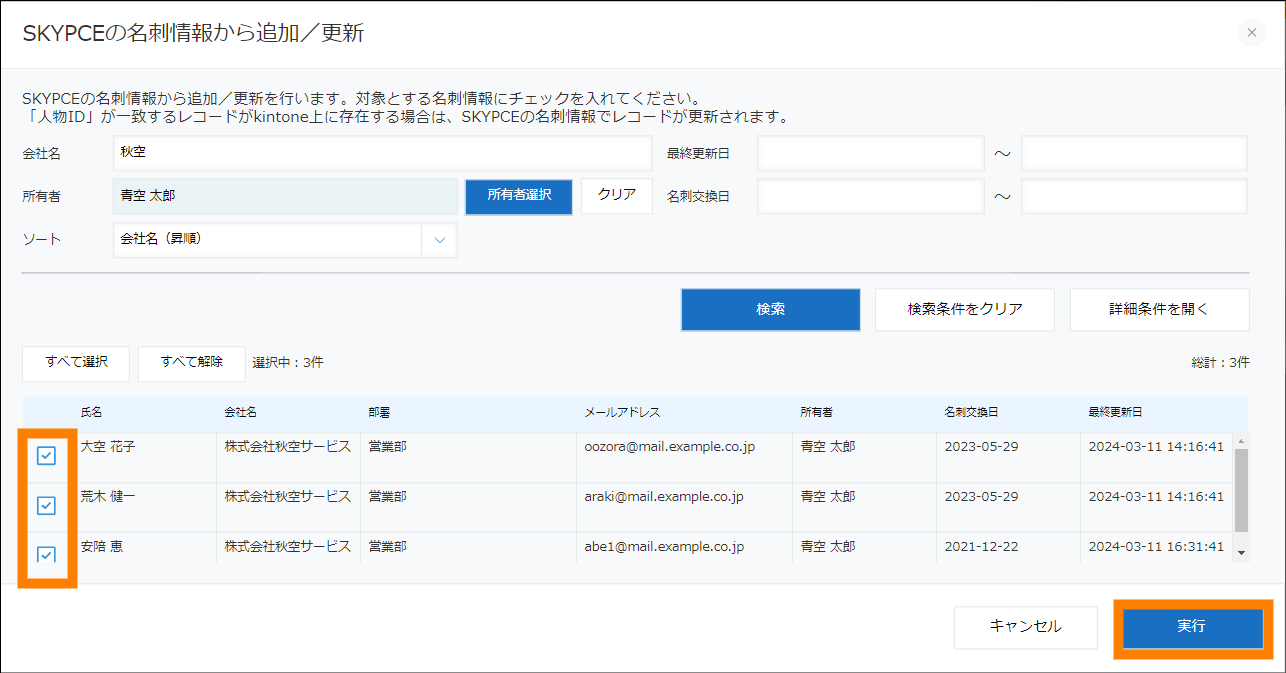Uncheck the checkbox for 荒木 健一
Screen dimensions: 1286x673
coord(46,506)
